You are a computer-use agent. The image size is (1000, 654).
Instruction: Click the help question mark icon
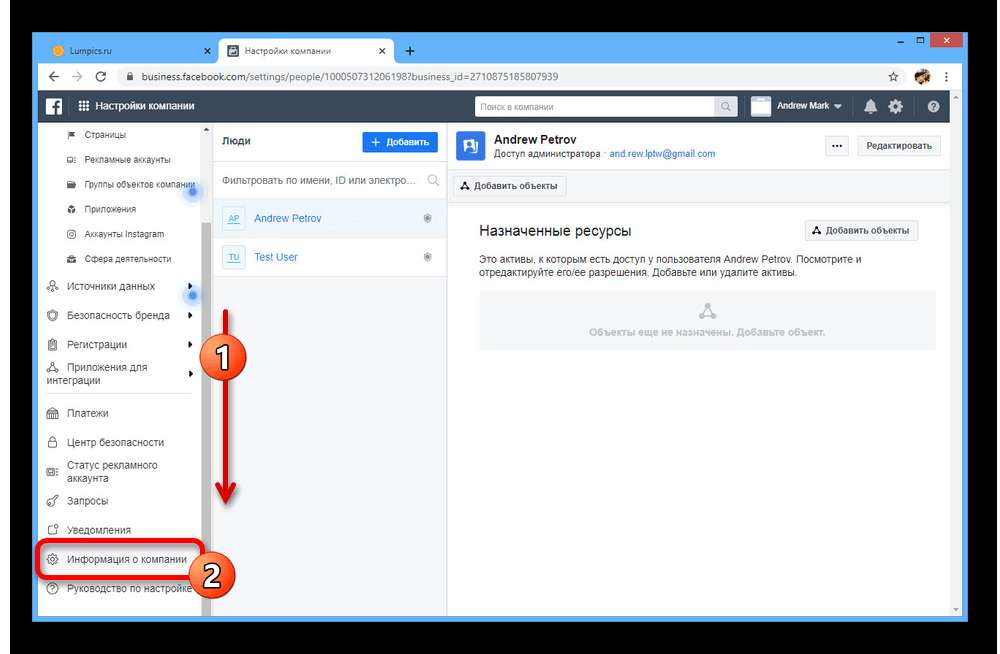pos(933,106)
